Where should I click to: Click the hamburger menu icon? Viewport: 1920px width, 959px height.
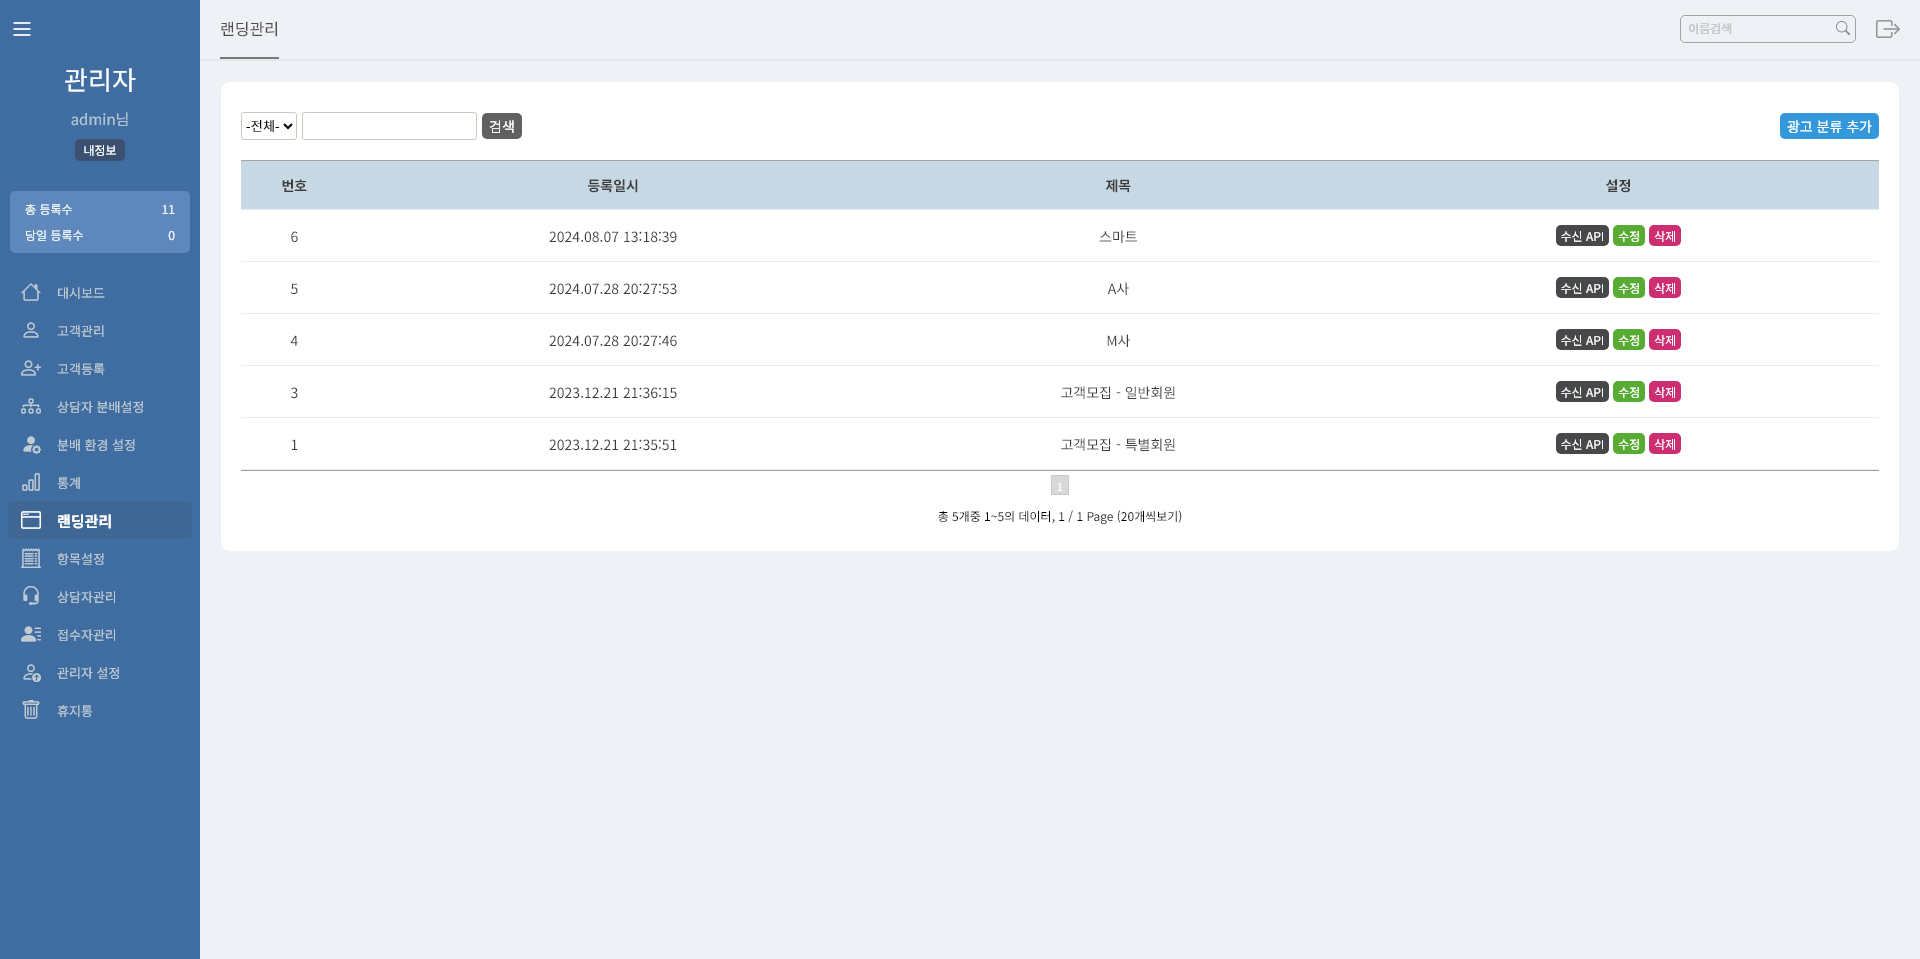(x=22, y=29)
